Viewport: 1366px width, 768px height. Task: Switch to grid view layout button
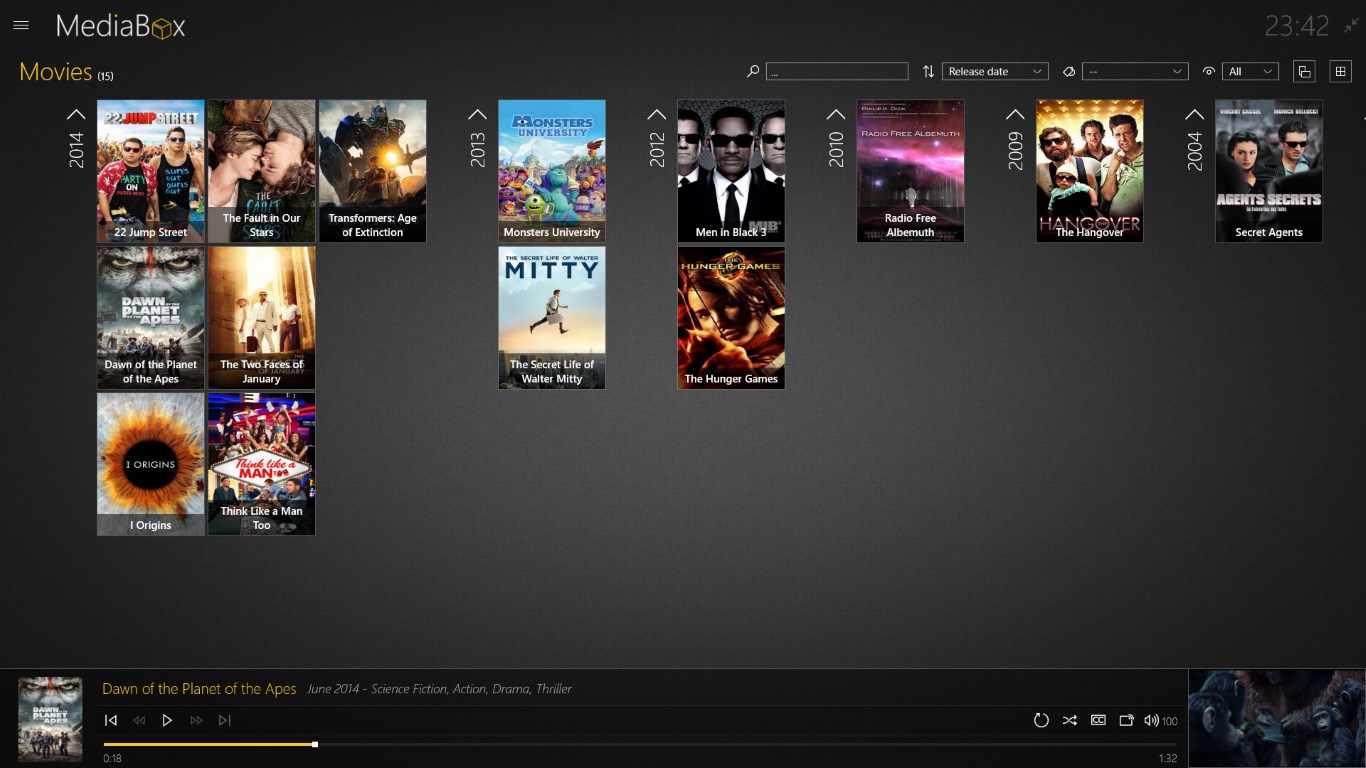(x=1340, y=71)
